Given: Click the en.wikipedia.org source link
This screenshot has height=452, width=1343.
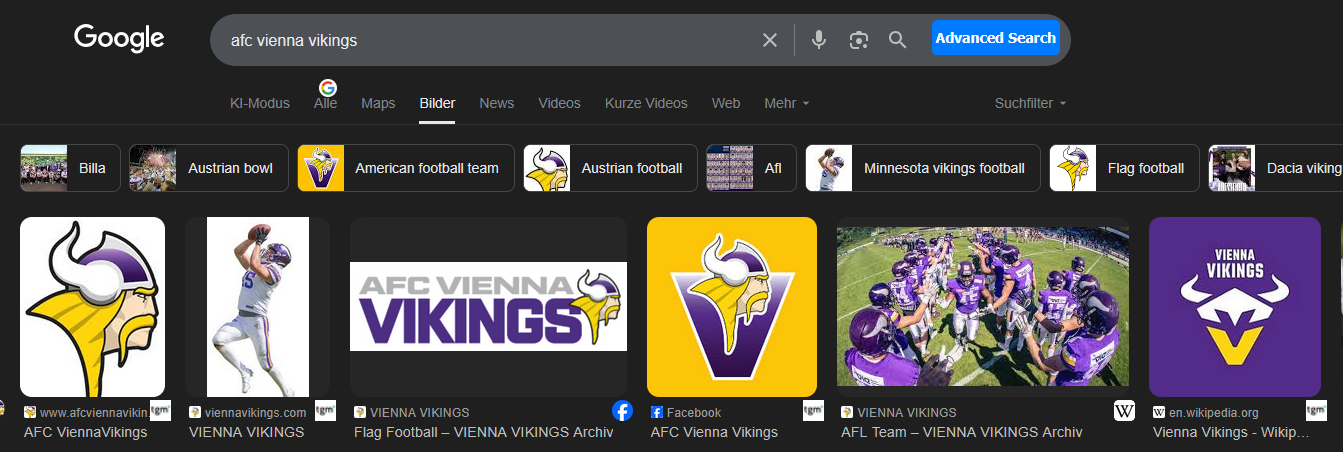Looking at the screenshot, I should pyautogui.click(x=1214, y=412).
